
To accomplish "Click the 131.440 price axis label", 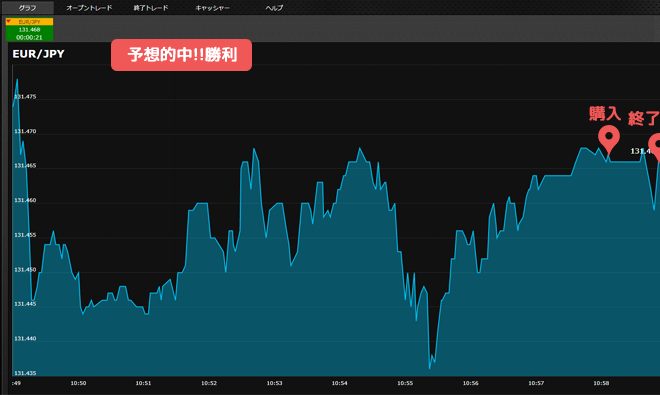I will (25, 338).
